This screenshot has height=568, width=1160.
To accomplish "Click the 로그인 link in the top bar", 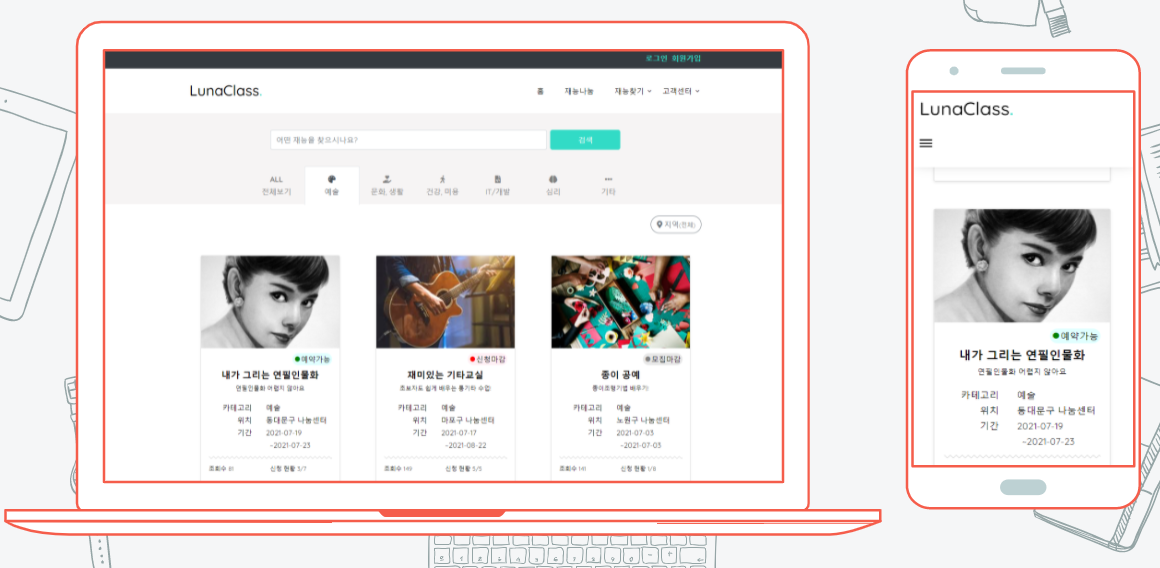I will pyautogui.click(x=656, y=58).
